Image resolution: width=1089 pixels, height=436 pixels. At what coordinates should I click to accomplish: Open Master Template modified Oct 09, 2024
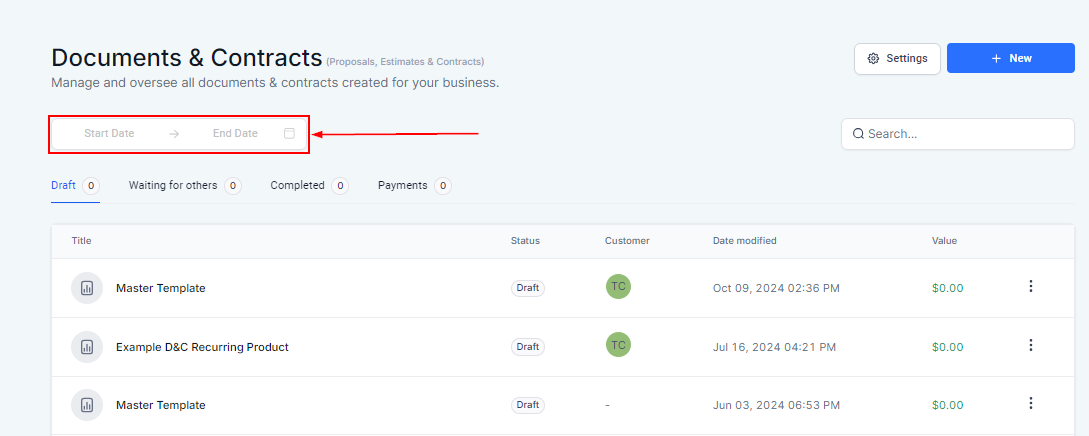tap(160, 288)
